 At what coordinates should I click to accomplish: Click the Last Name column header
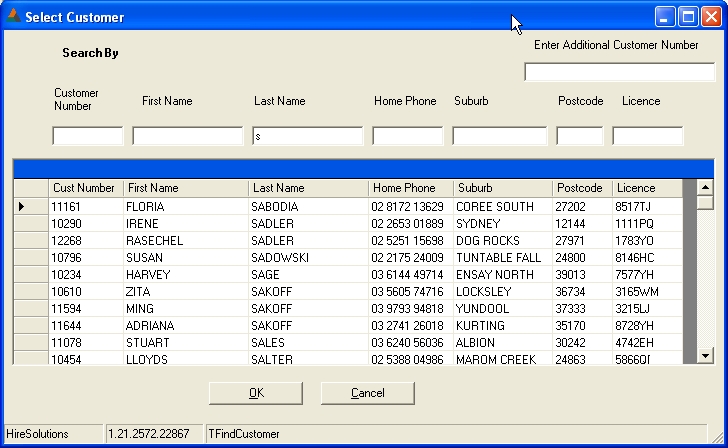coord(308,188)
